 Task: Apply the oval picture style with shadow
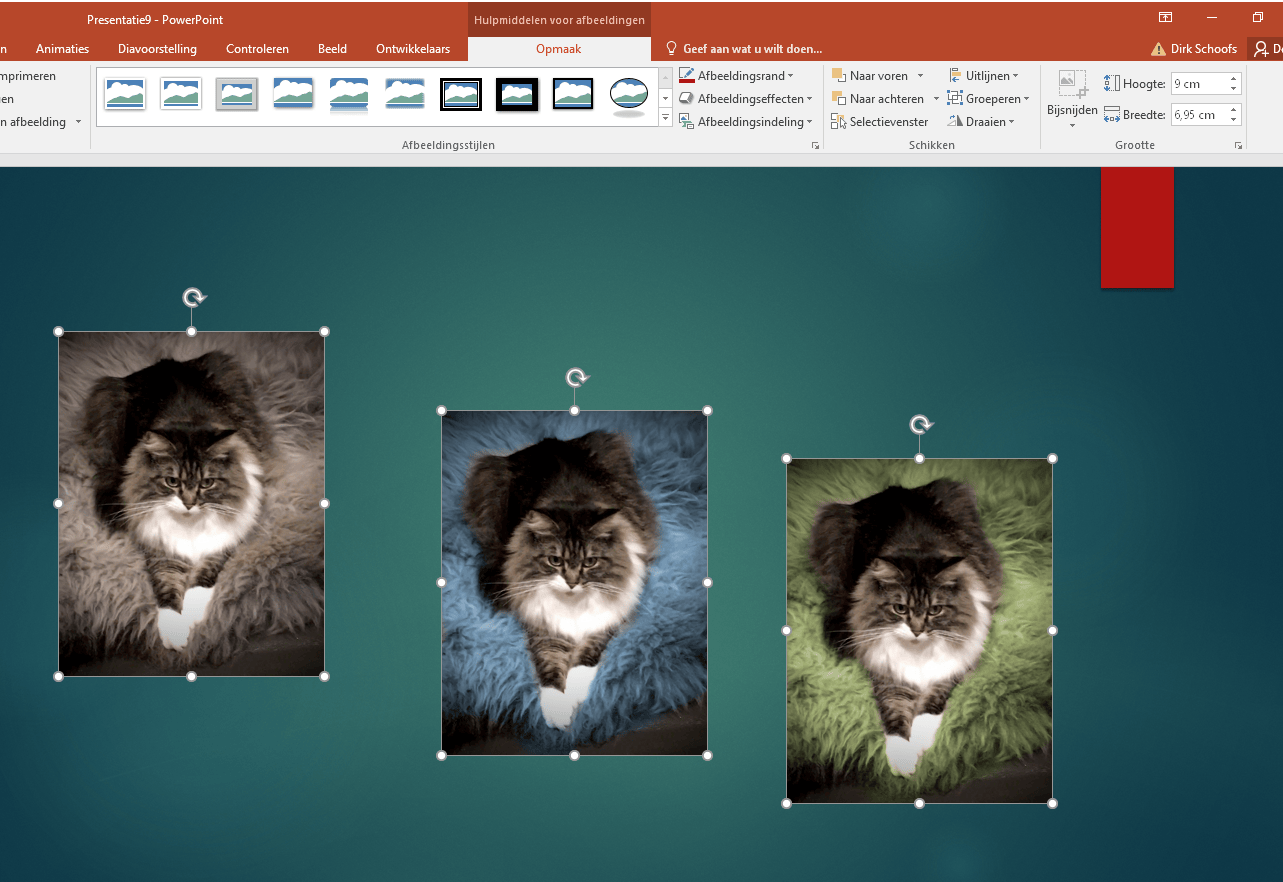click(x=629, y=96)
